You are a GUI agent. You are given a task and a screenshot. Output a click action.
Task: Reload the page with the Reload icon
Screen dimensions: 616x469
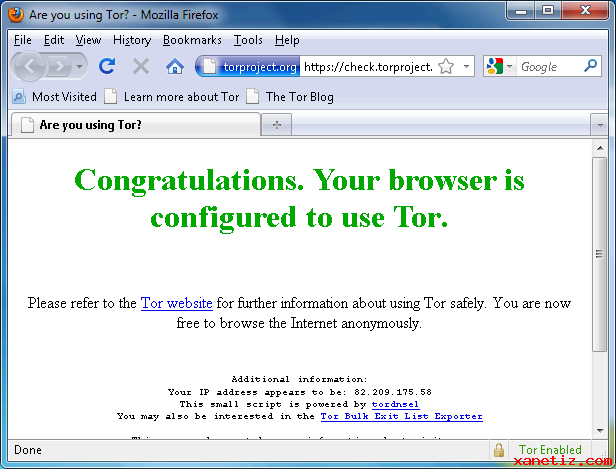pos(107,66)
